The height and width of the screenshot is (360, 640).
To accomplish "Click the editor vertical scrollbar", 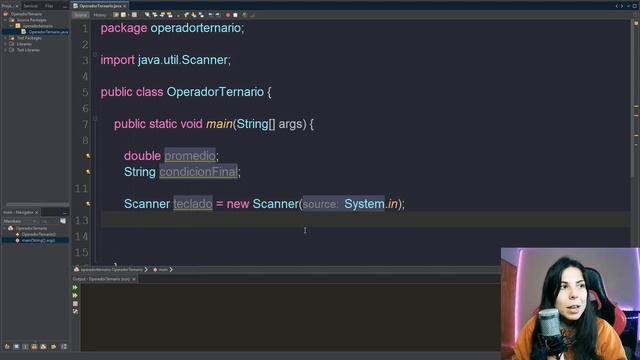I will tap(633, 98).
